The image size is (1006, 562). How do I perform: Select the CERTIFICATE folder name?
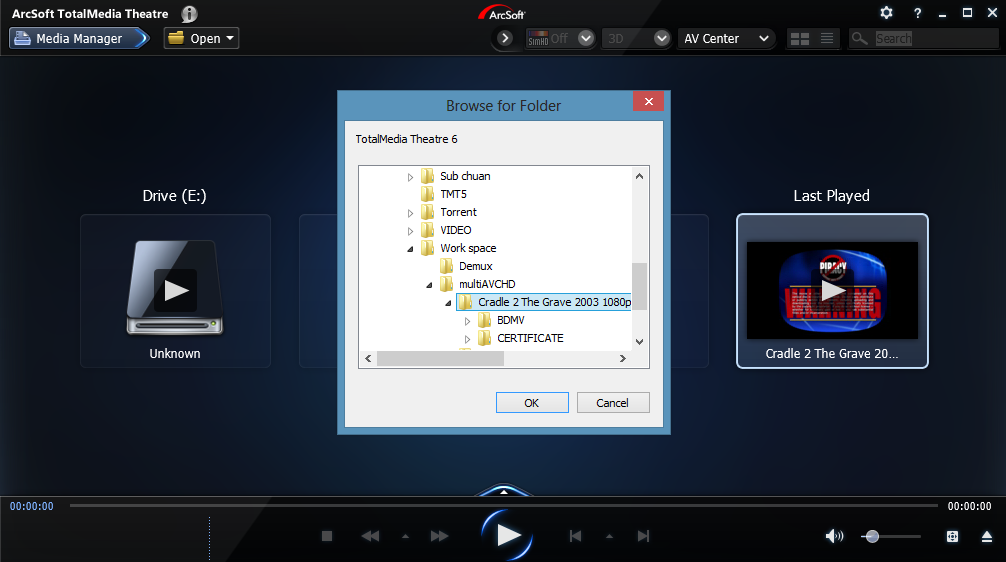tap(530, 337)
